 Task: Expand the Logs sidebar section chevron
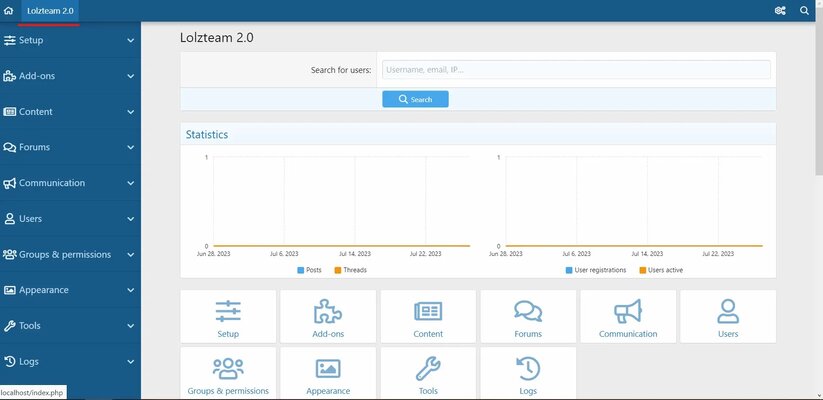coord(131,362)
